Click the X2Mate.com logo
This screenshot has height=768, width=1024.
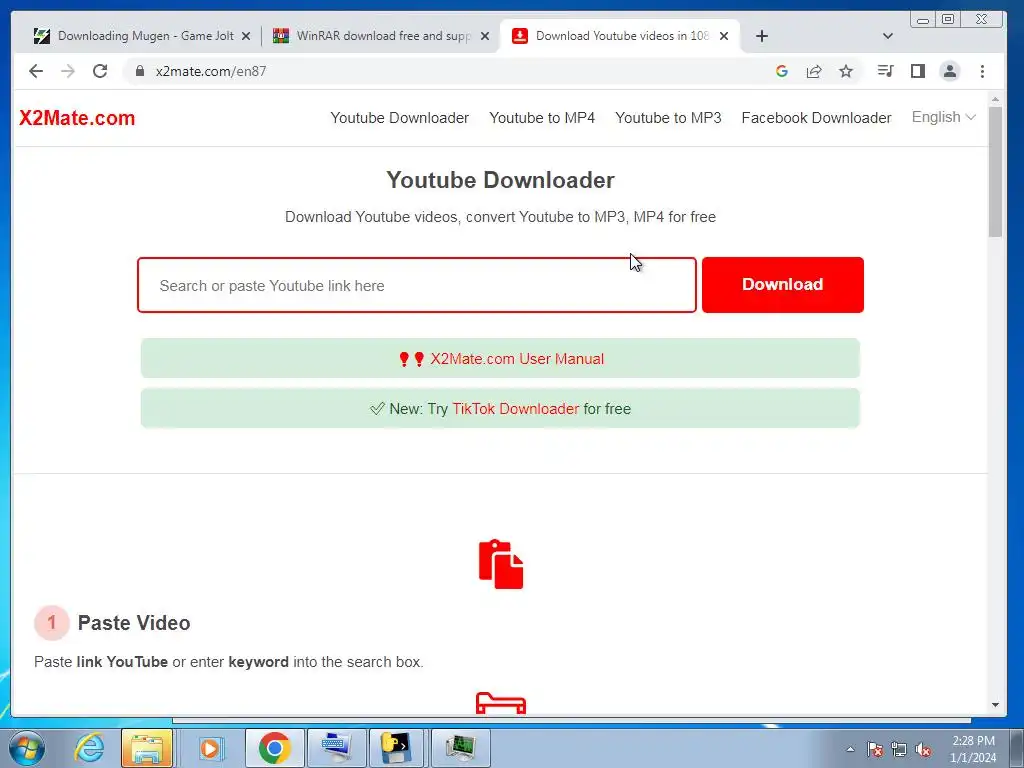[x=77, y=118]
